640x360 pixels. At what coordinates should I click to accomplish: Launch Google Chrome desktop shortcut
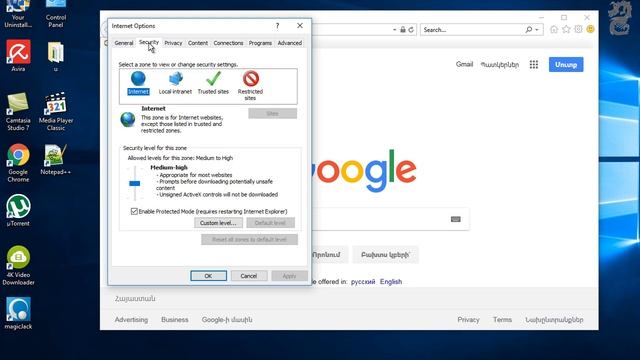point(18,162)
